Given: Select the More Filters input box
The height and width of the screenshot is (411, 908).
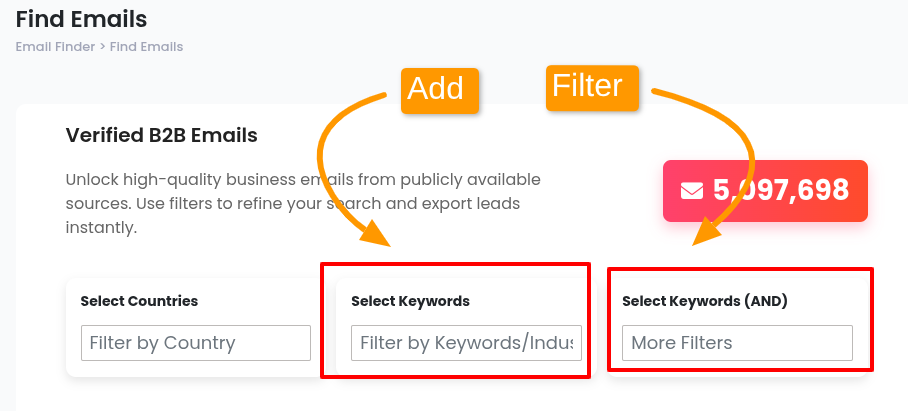Looking at the screenshot, I should pyautogui.click(x=737, y=343).
